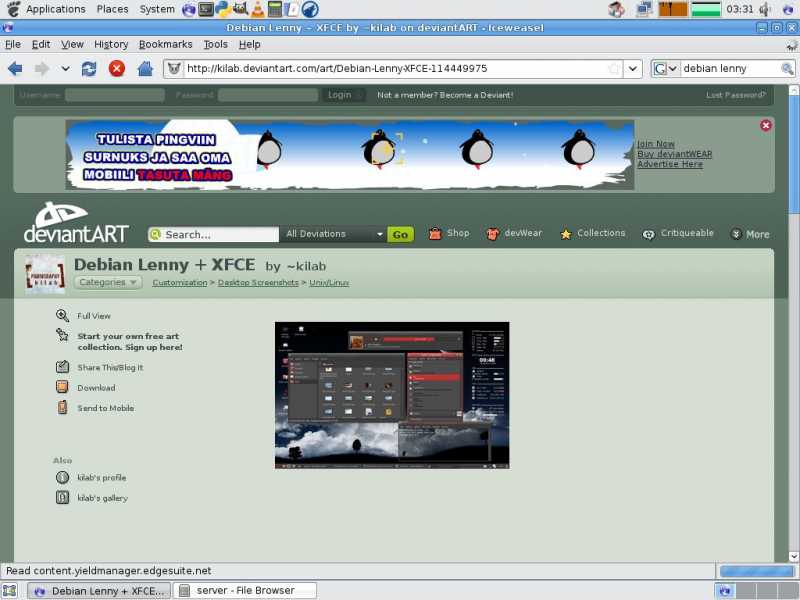Click the volume speaker icon in the panel
Screen dimensions: 800x600
tap(765, 9)
